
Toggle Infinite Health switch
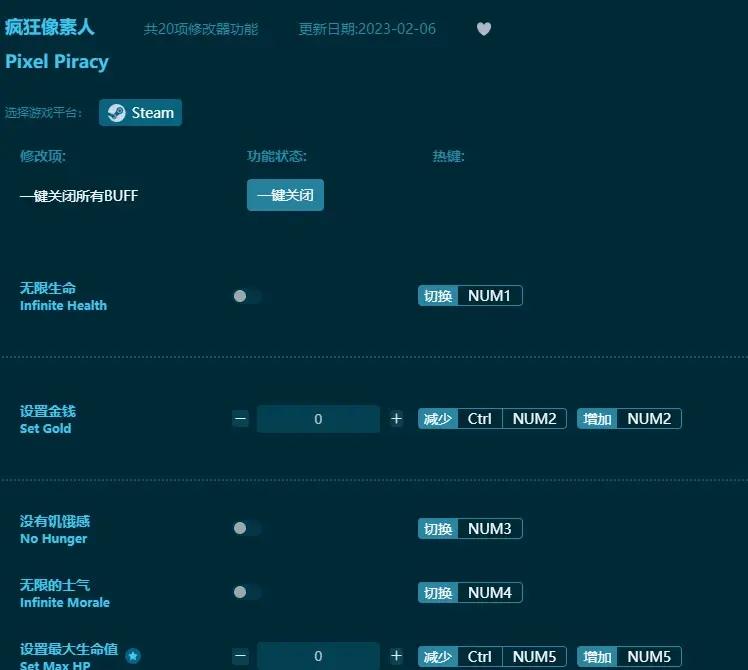[247, 296]
